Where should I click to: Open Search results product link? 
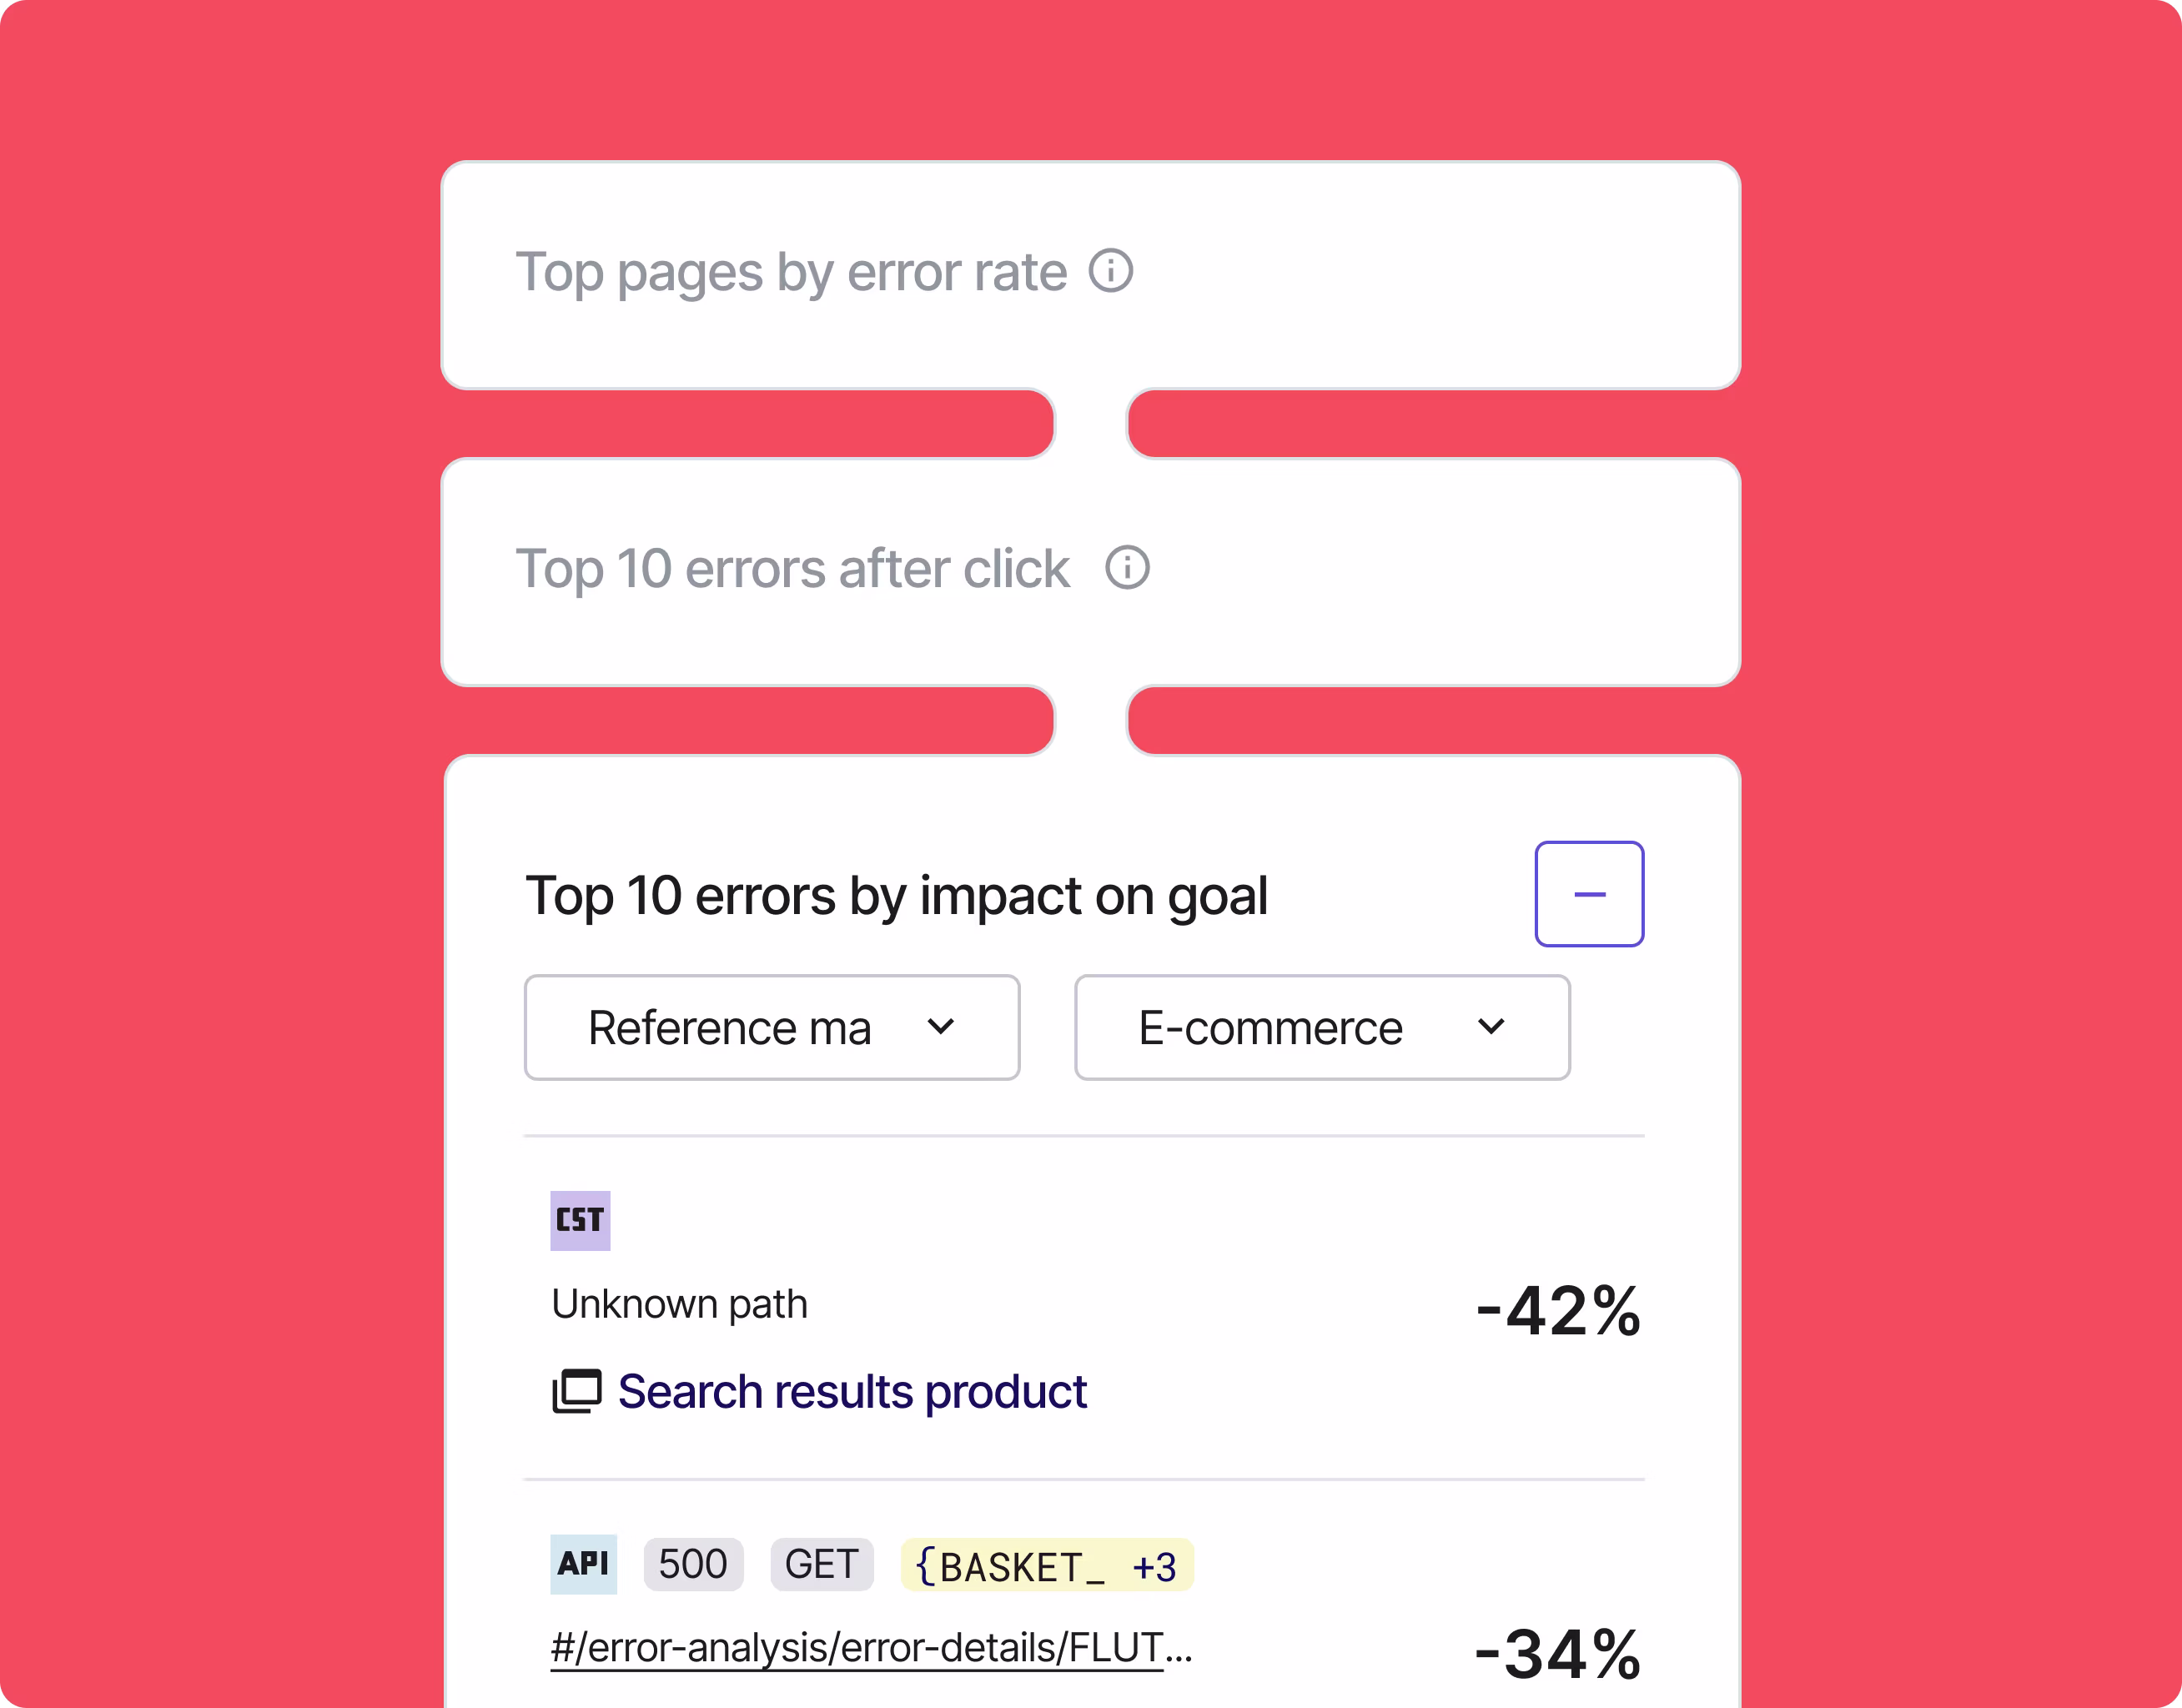coord(852,1391)
